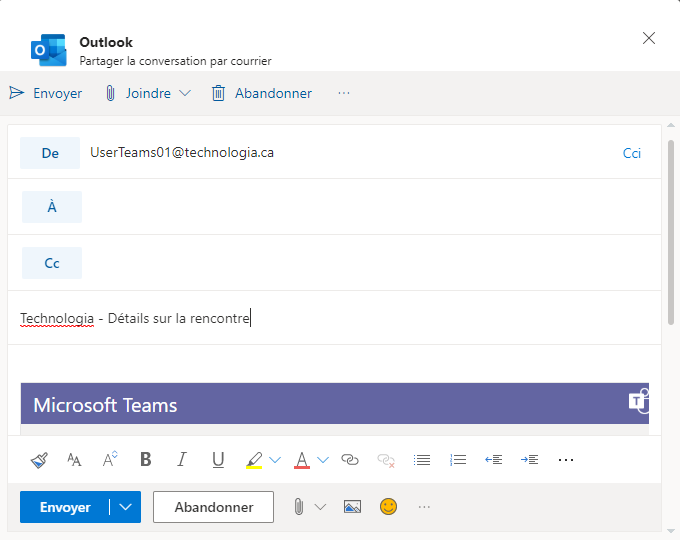The image size is (680, 540).
Task: Click the sender address UserTeams01@technologia.ca
Action: click(x=182, y=153)
